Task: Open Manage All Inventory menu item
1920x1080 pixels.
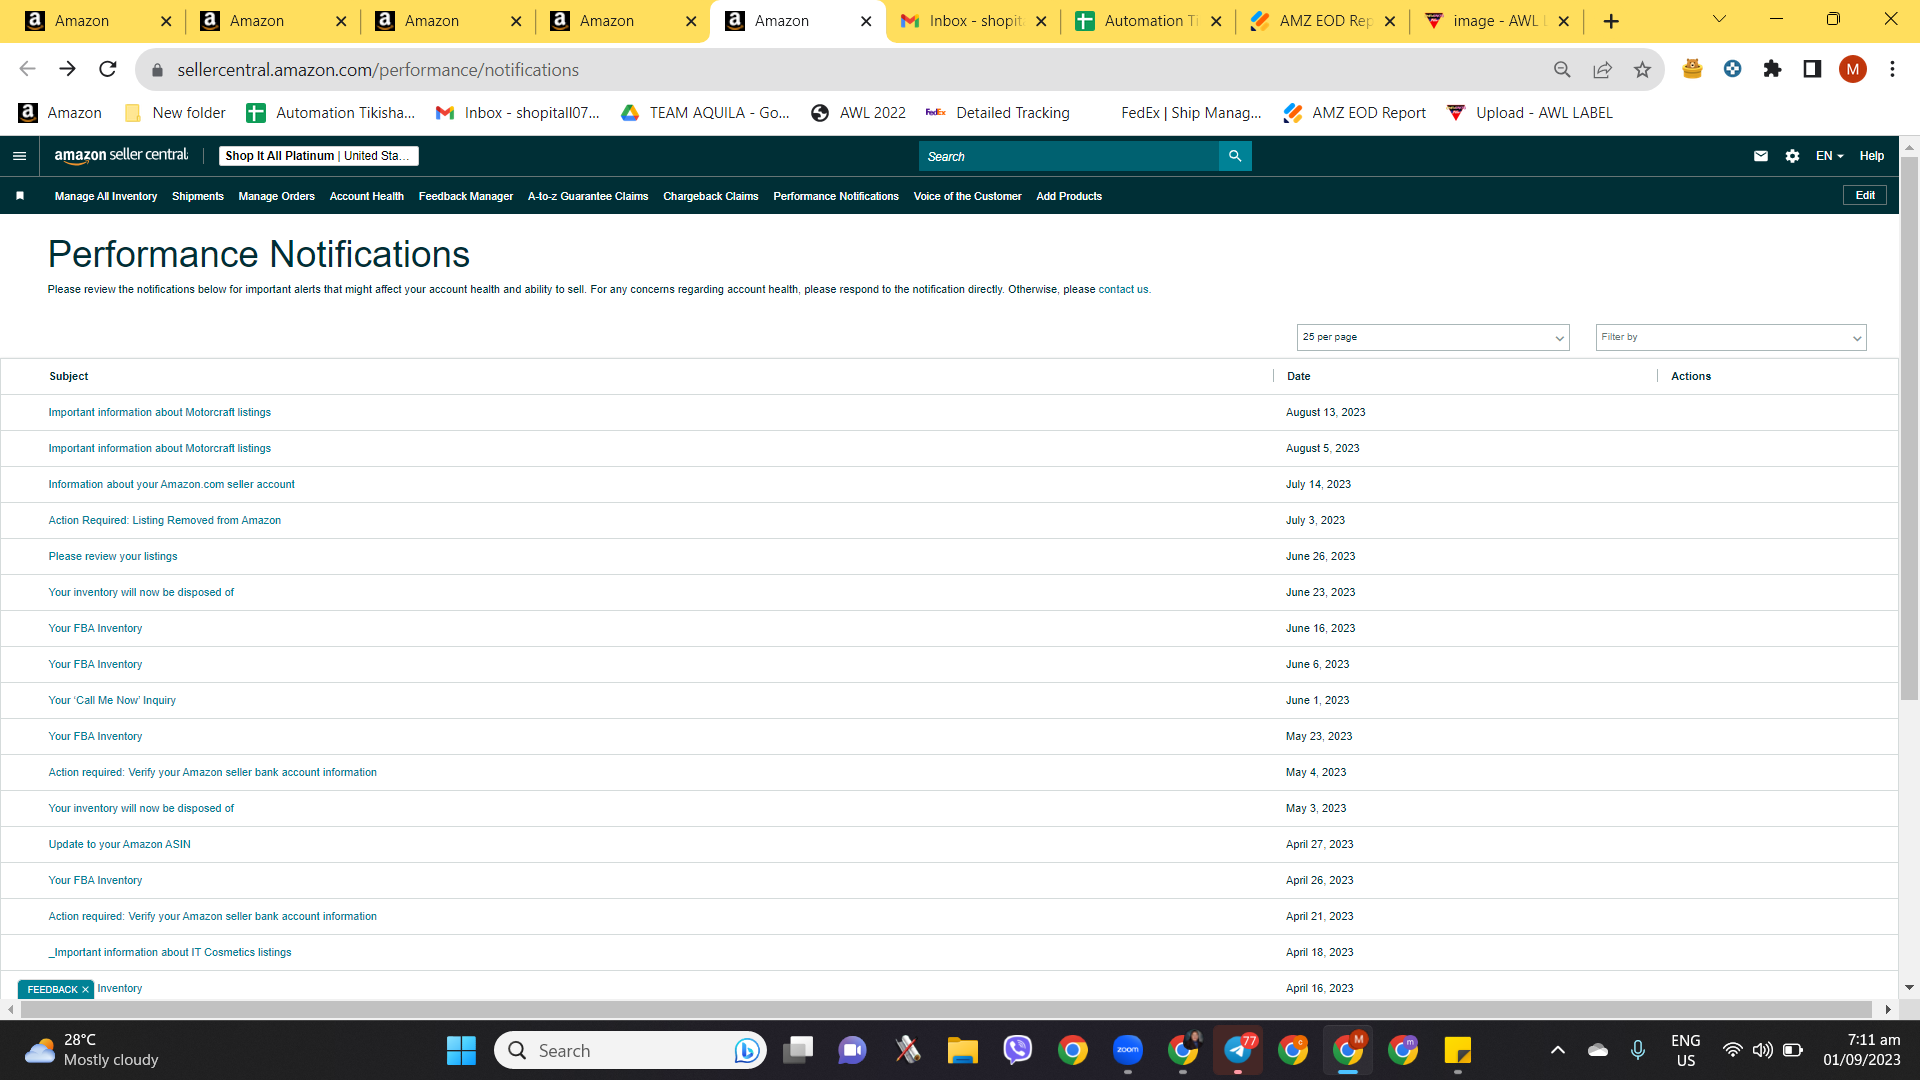Action: click(106, 196)
